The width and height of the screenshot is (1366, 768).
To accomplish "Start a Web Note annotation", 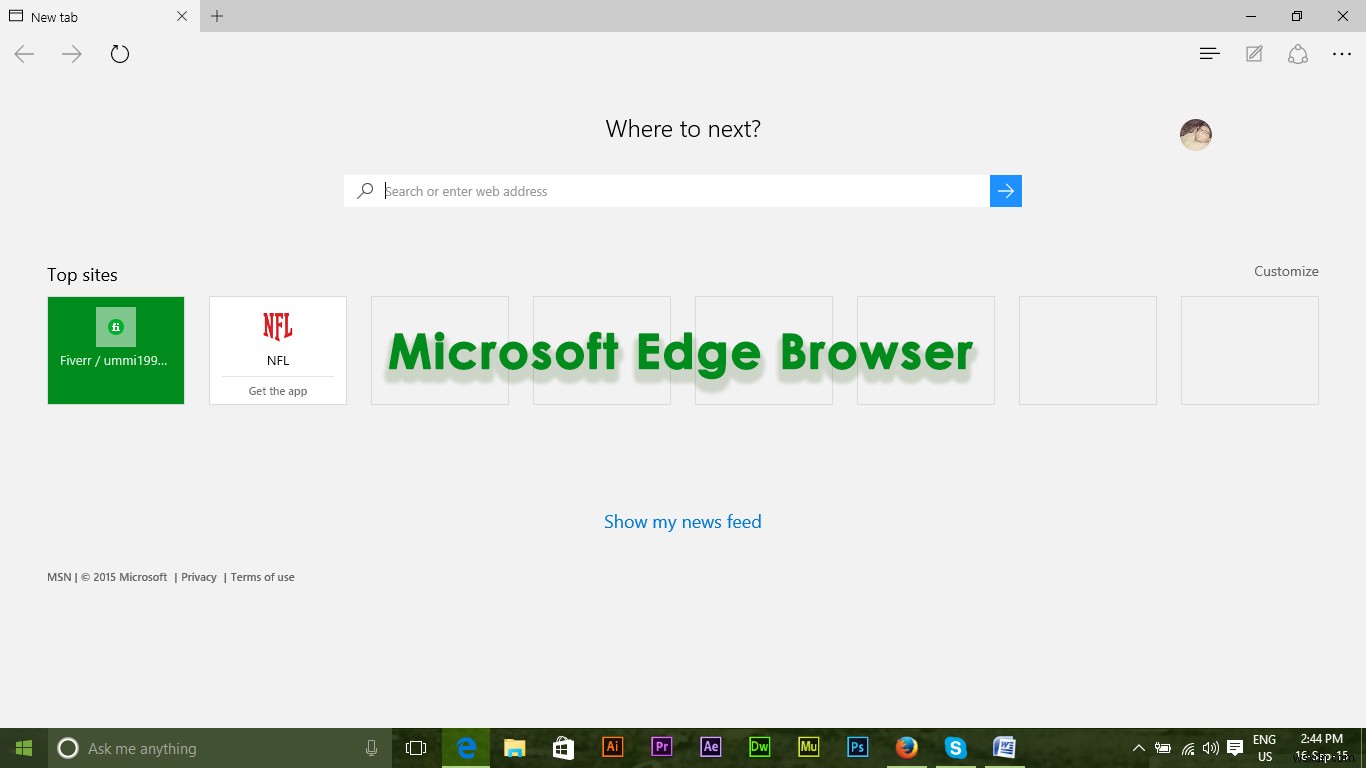I will (1253, 53).
